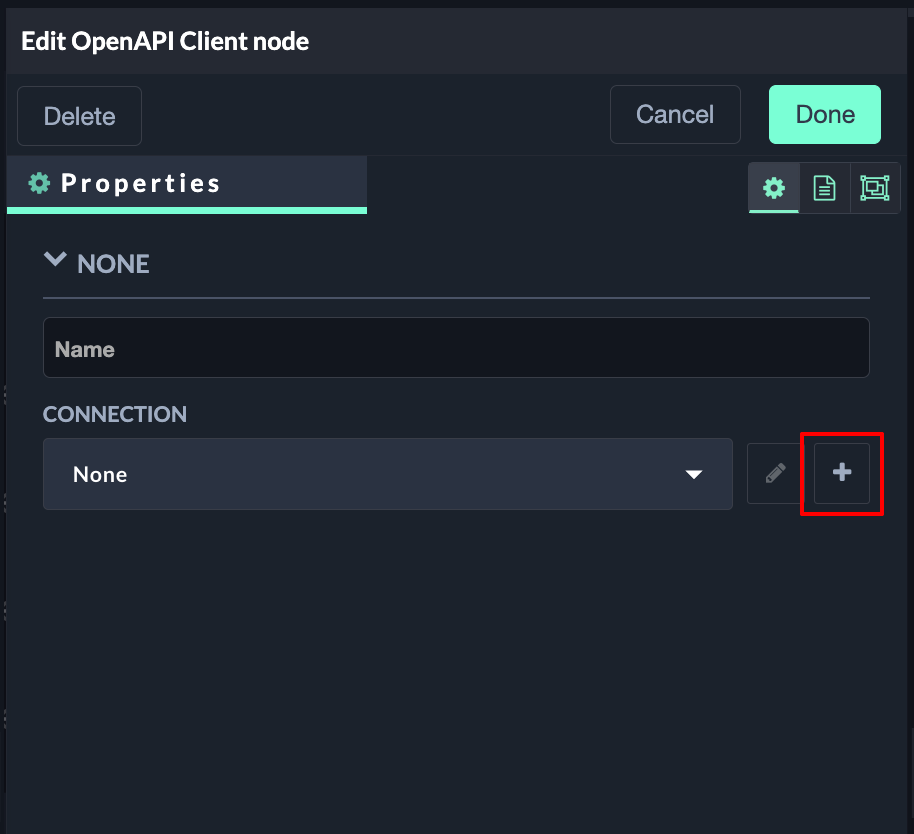Image resolution: width=914 pixels, height=834 pixels.
Task: Click the plus icon to add a connection
Action: 842,473
